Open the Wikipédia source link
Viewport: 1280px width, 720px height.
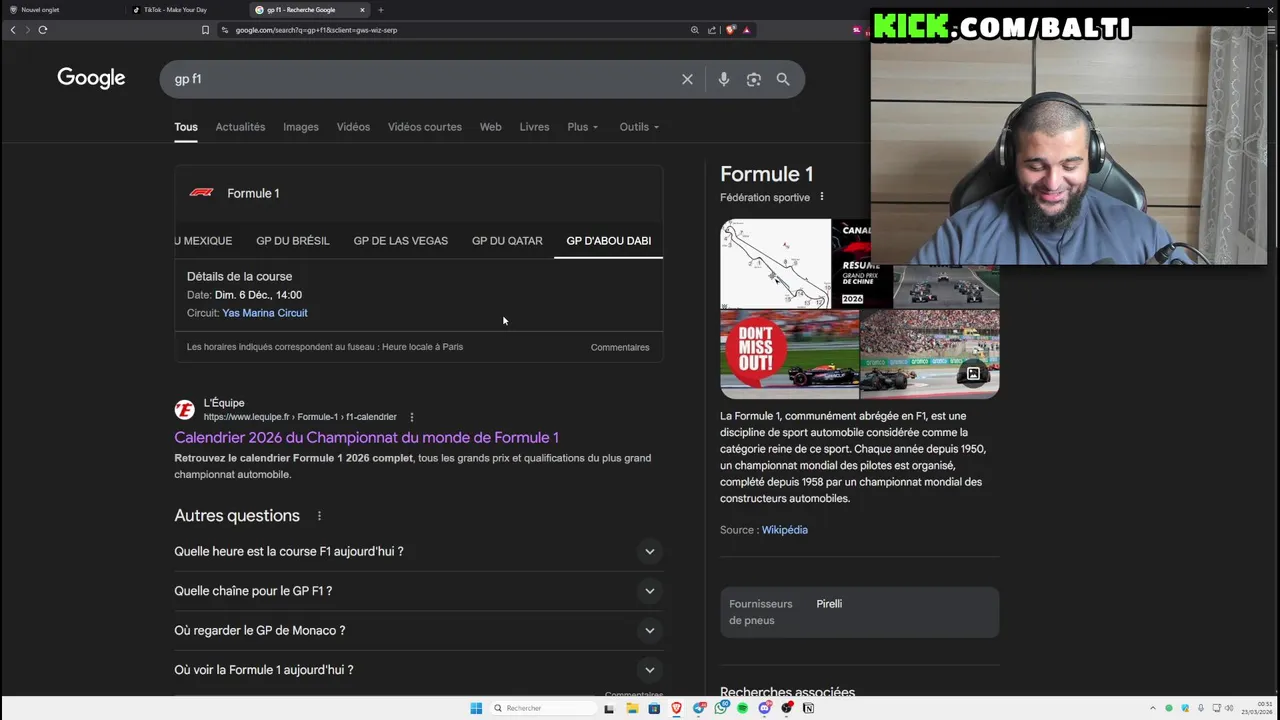pyautogui.click(x=785, y=530)
